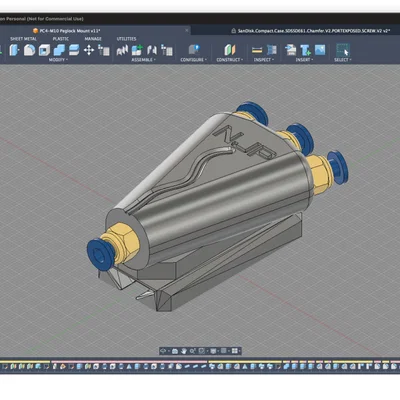
Task: Select the Interference tool in Inspect
Action: pyautogui.click(x=272, y=50)
